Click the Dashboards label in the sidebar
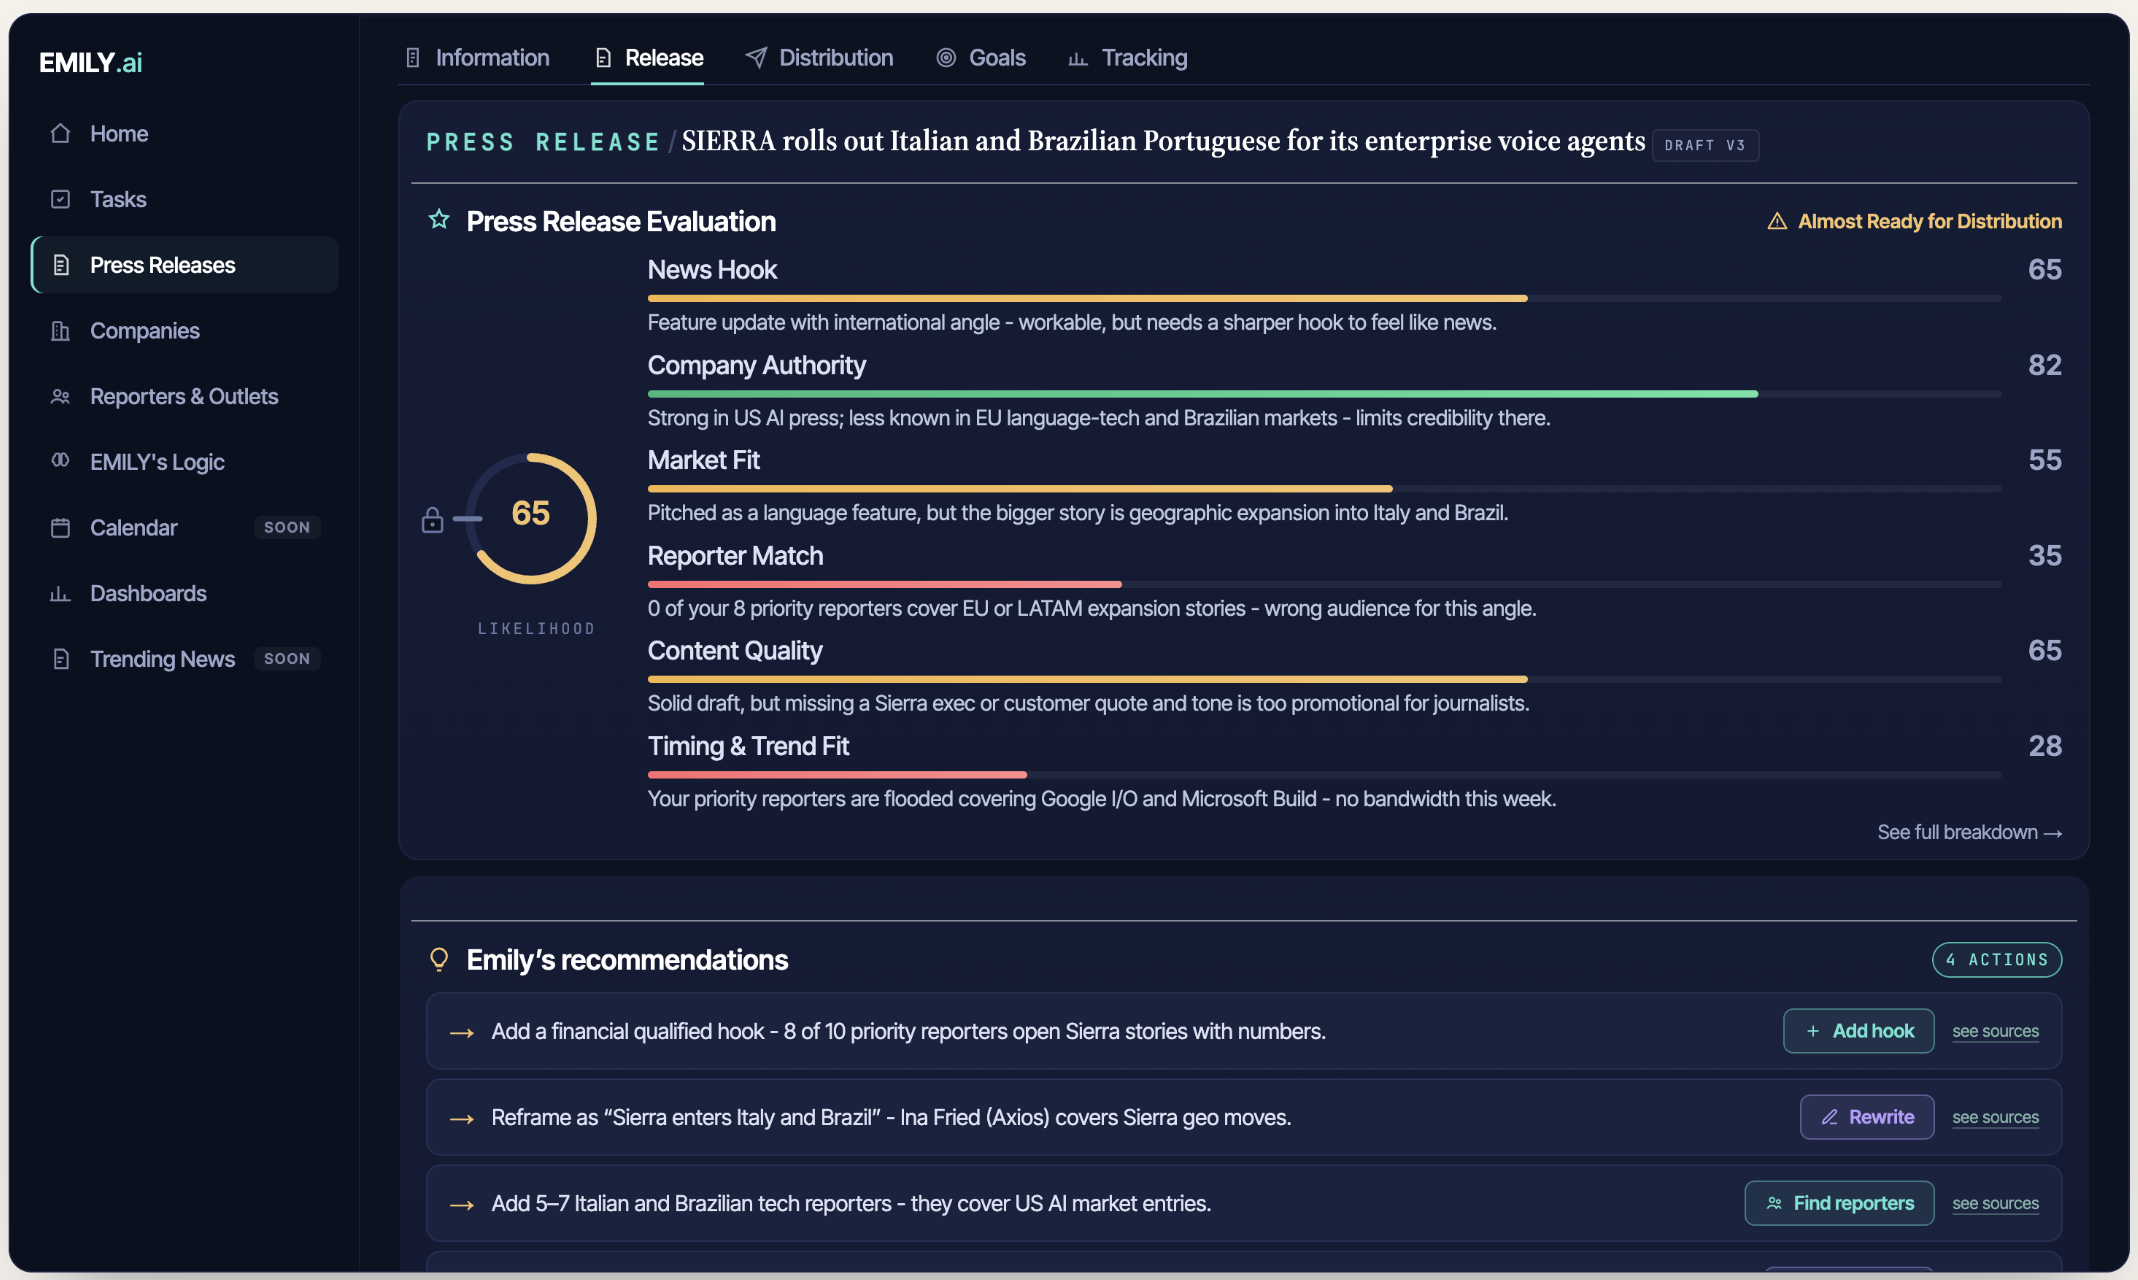The image size is (2138, 1280). (148, 593)
